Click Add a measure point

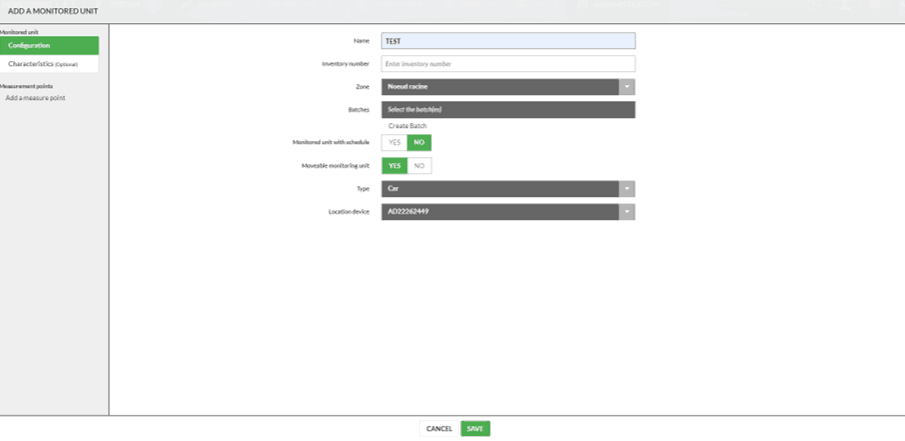(x=36, y=98)
